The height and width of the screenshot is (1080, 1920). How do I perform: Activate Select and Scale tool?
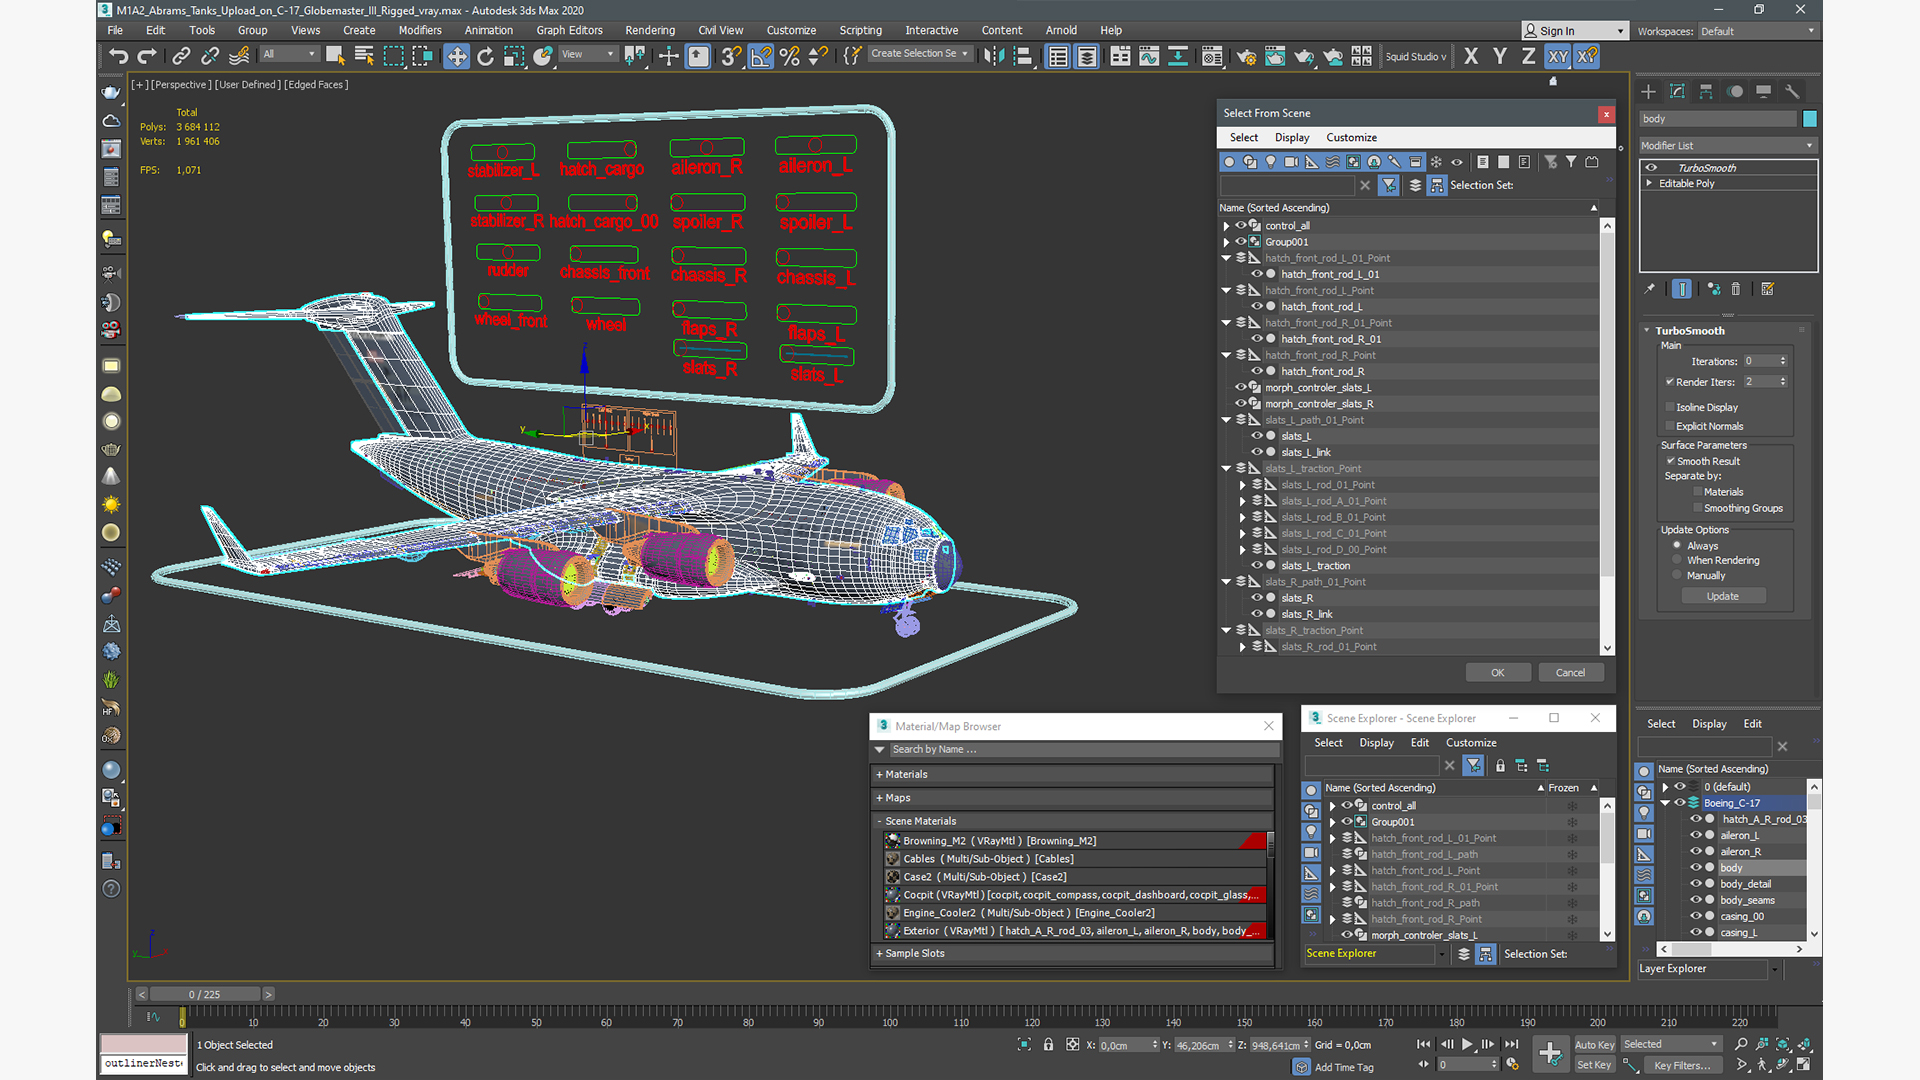(x=514, y=56)
